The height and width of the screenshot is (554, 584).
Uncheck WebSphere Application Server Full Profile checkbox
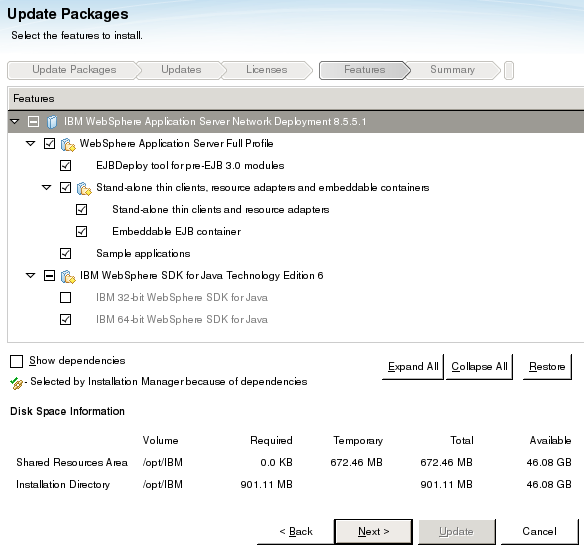coord(49,143)
